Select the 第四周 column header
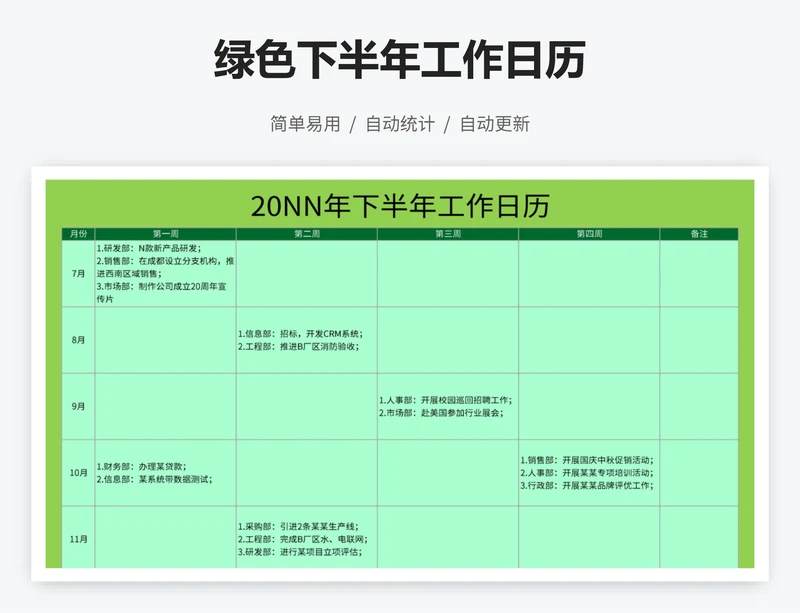 pos(589,234)
